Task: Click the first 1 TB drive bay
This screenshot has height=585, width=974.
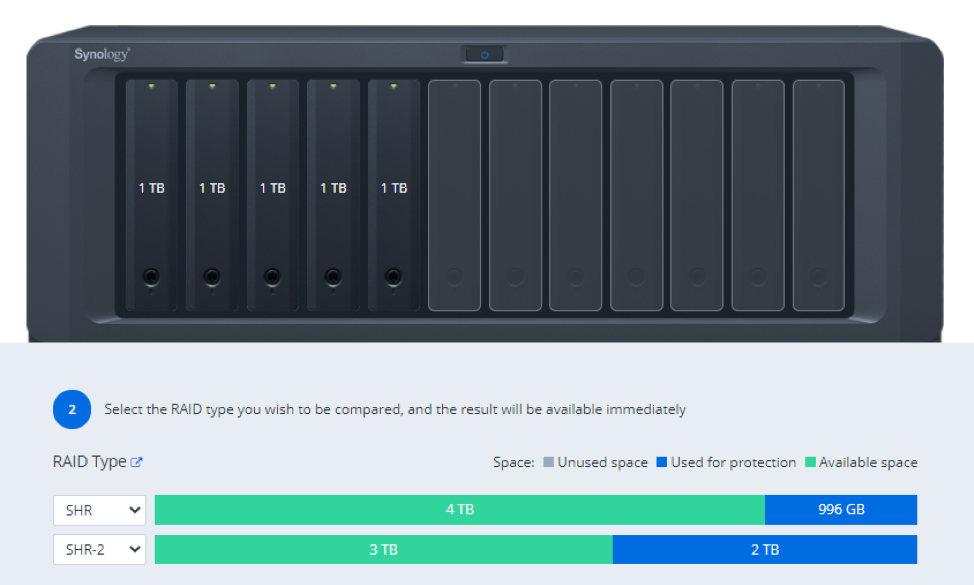Action: 152,195
